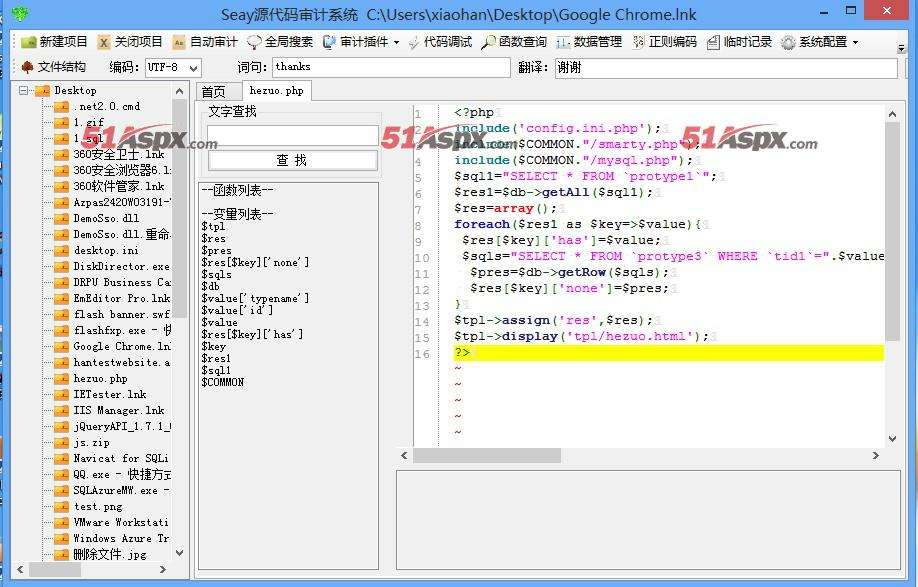Click $COMMON in the variable list
This screenshot has height=587, width=918.
(222, 382)
